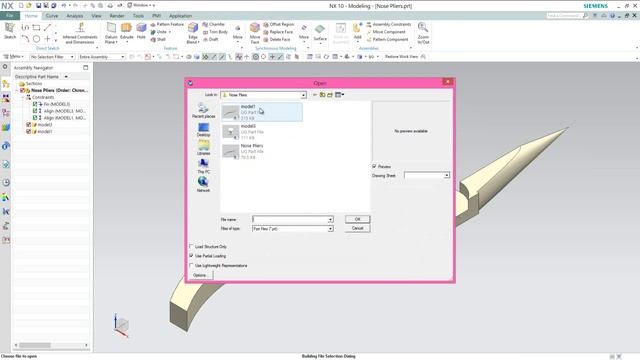Go to Desktop in the Open dialog
The height and width of the screenshot is (360, 640).
(203, 130)
